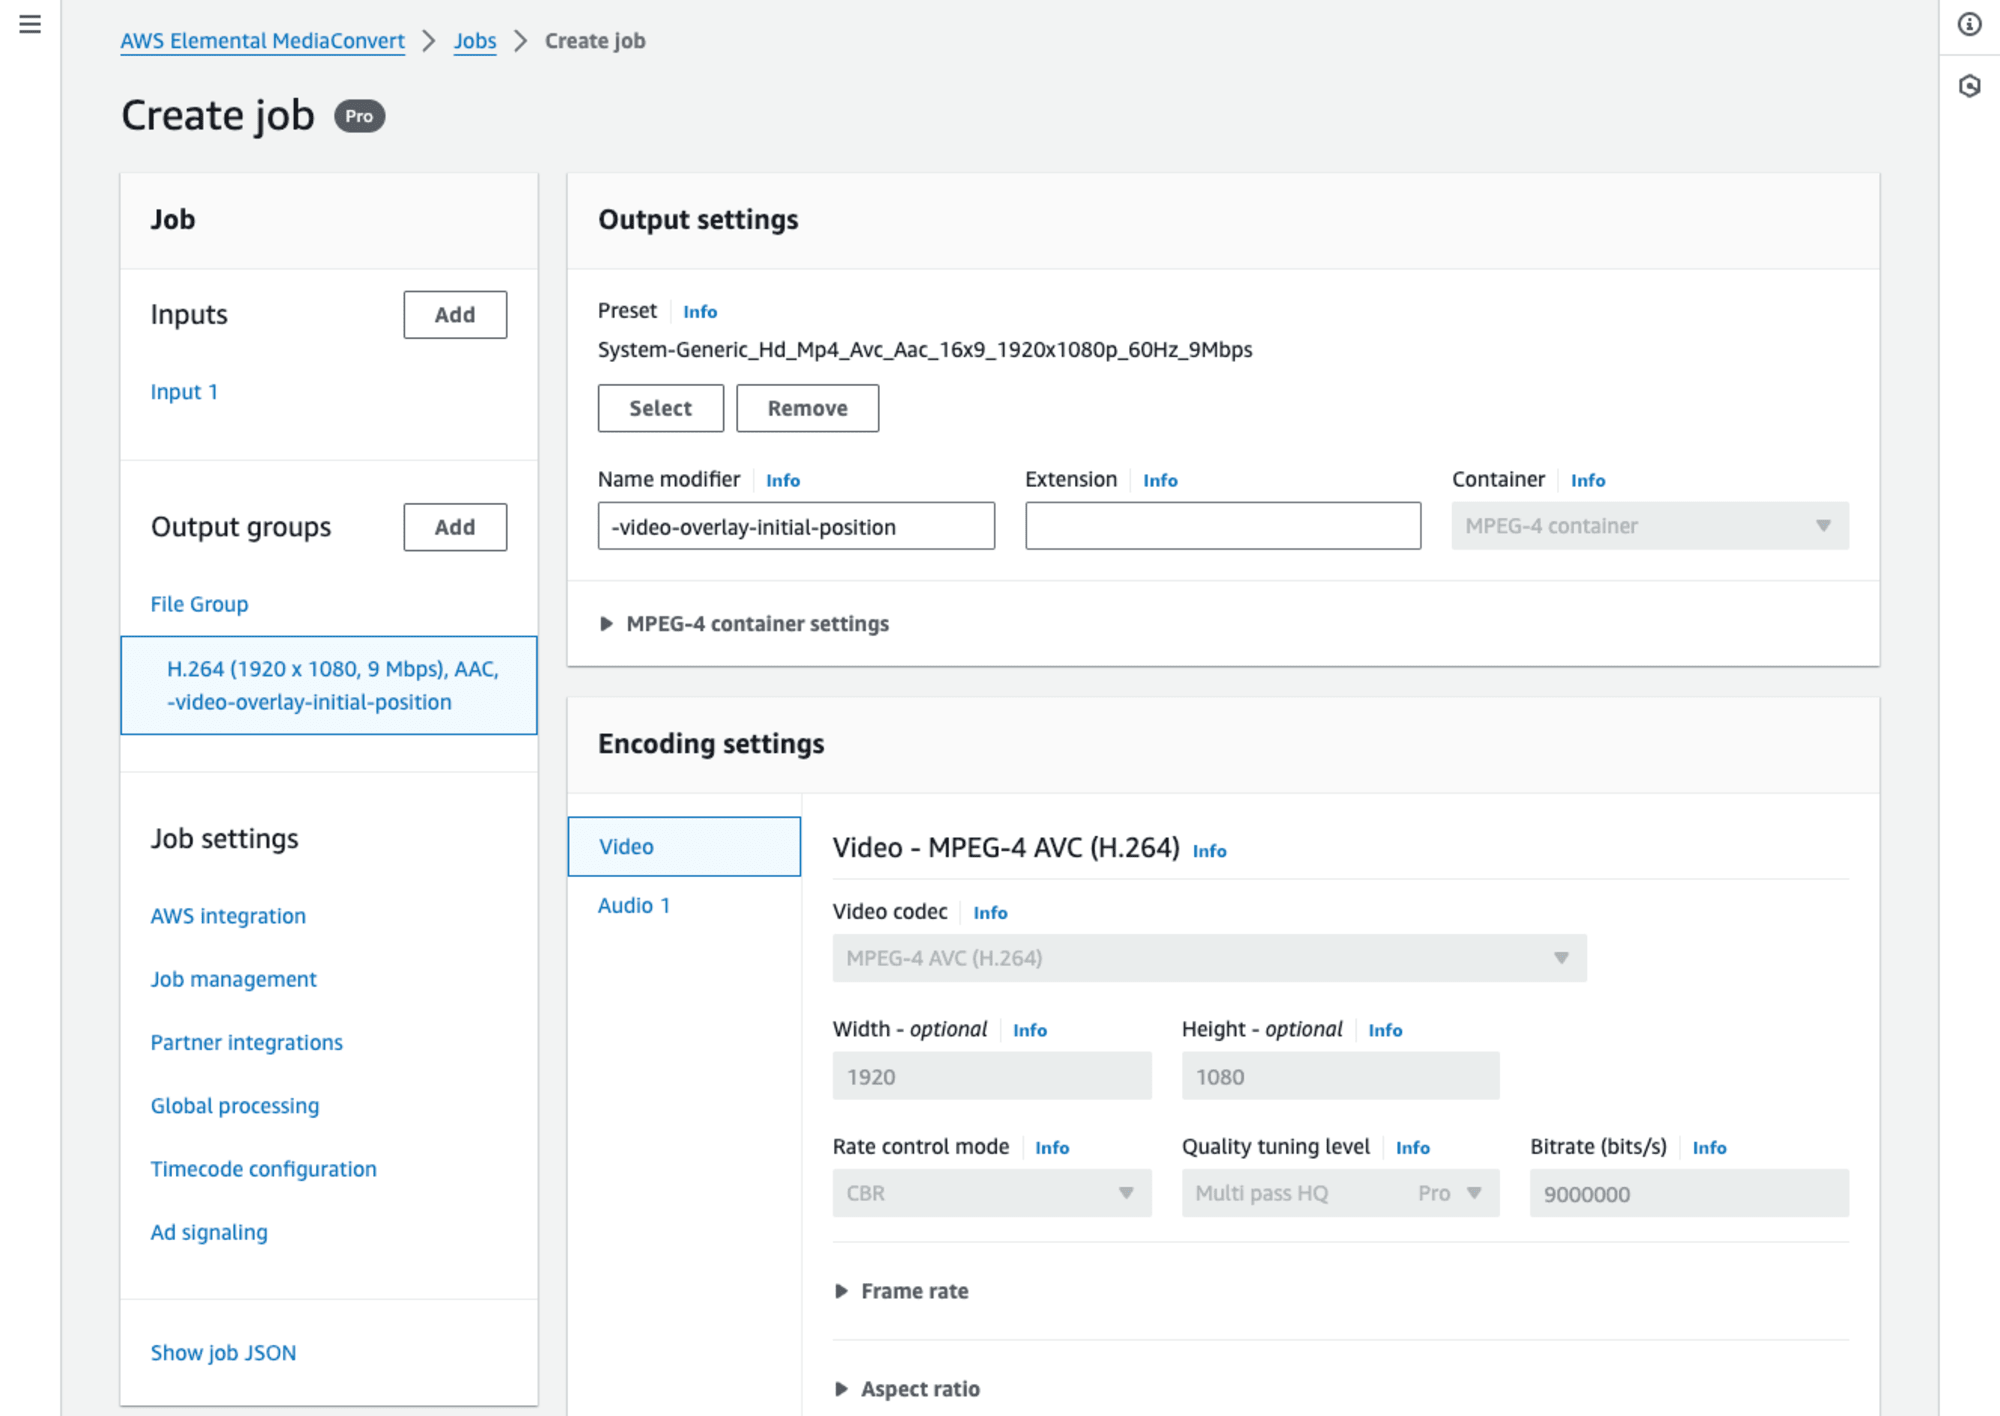The height and width of the screenshot is (1416, 2000).
Task: Click Info beside Video - MPEG-4 AVC heading
Action: (1209, 851)
